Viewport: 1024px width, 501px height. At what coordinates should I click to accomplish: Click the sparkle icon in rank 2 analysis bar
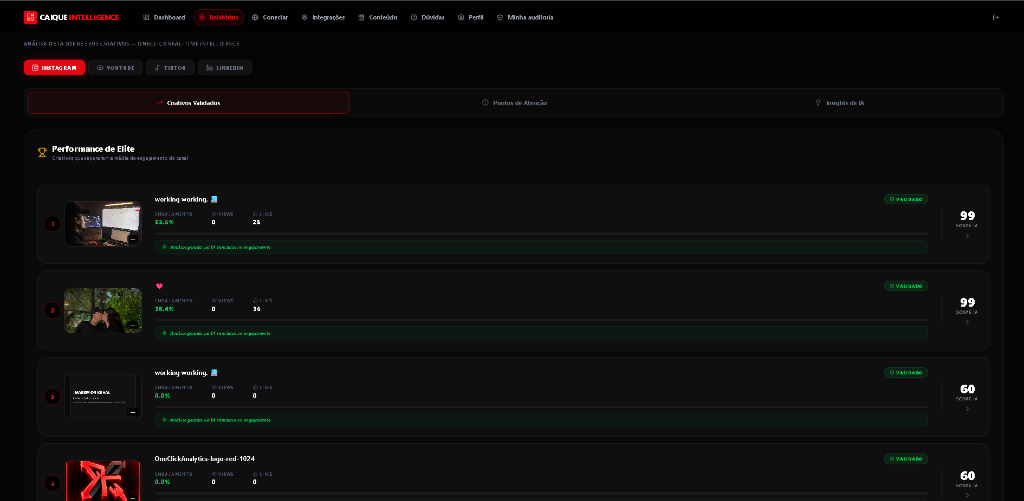pos(164,333)
